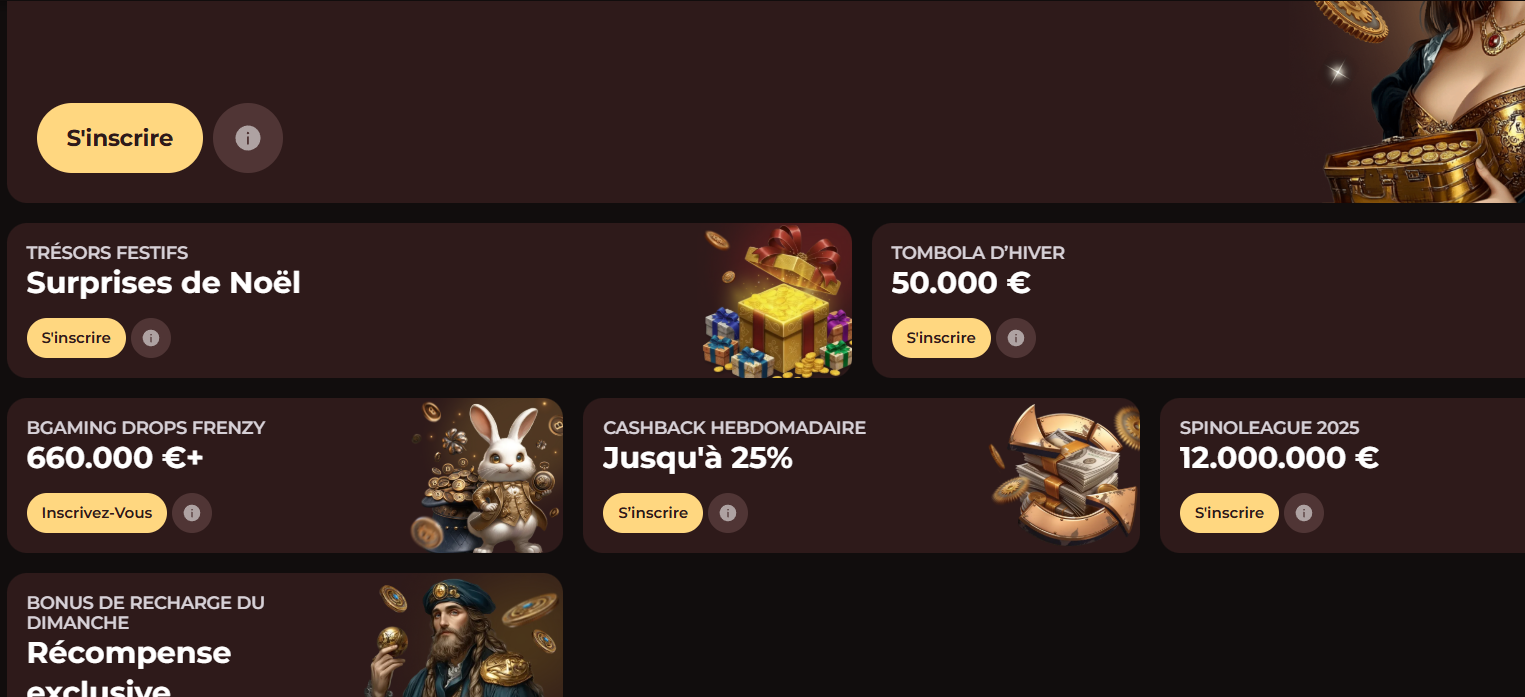
Task: Click S'inscrire under Cashback Hebdomadaire
Action: coord(653,513)
